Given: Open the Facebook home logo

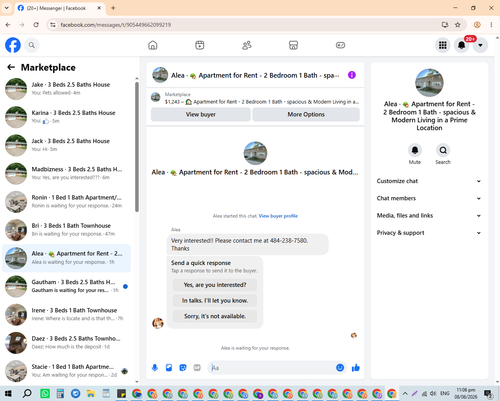Looking at the screenshot, I should (x=13, y=45).
